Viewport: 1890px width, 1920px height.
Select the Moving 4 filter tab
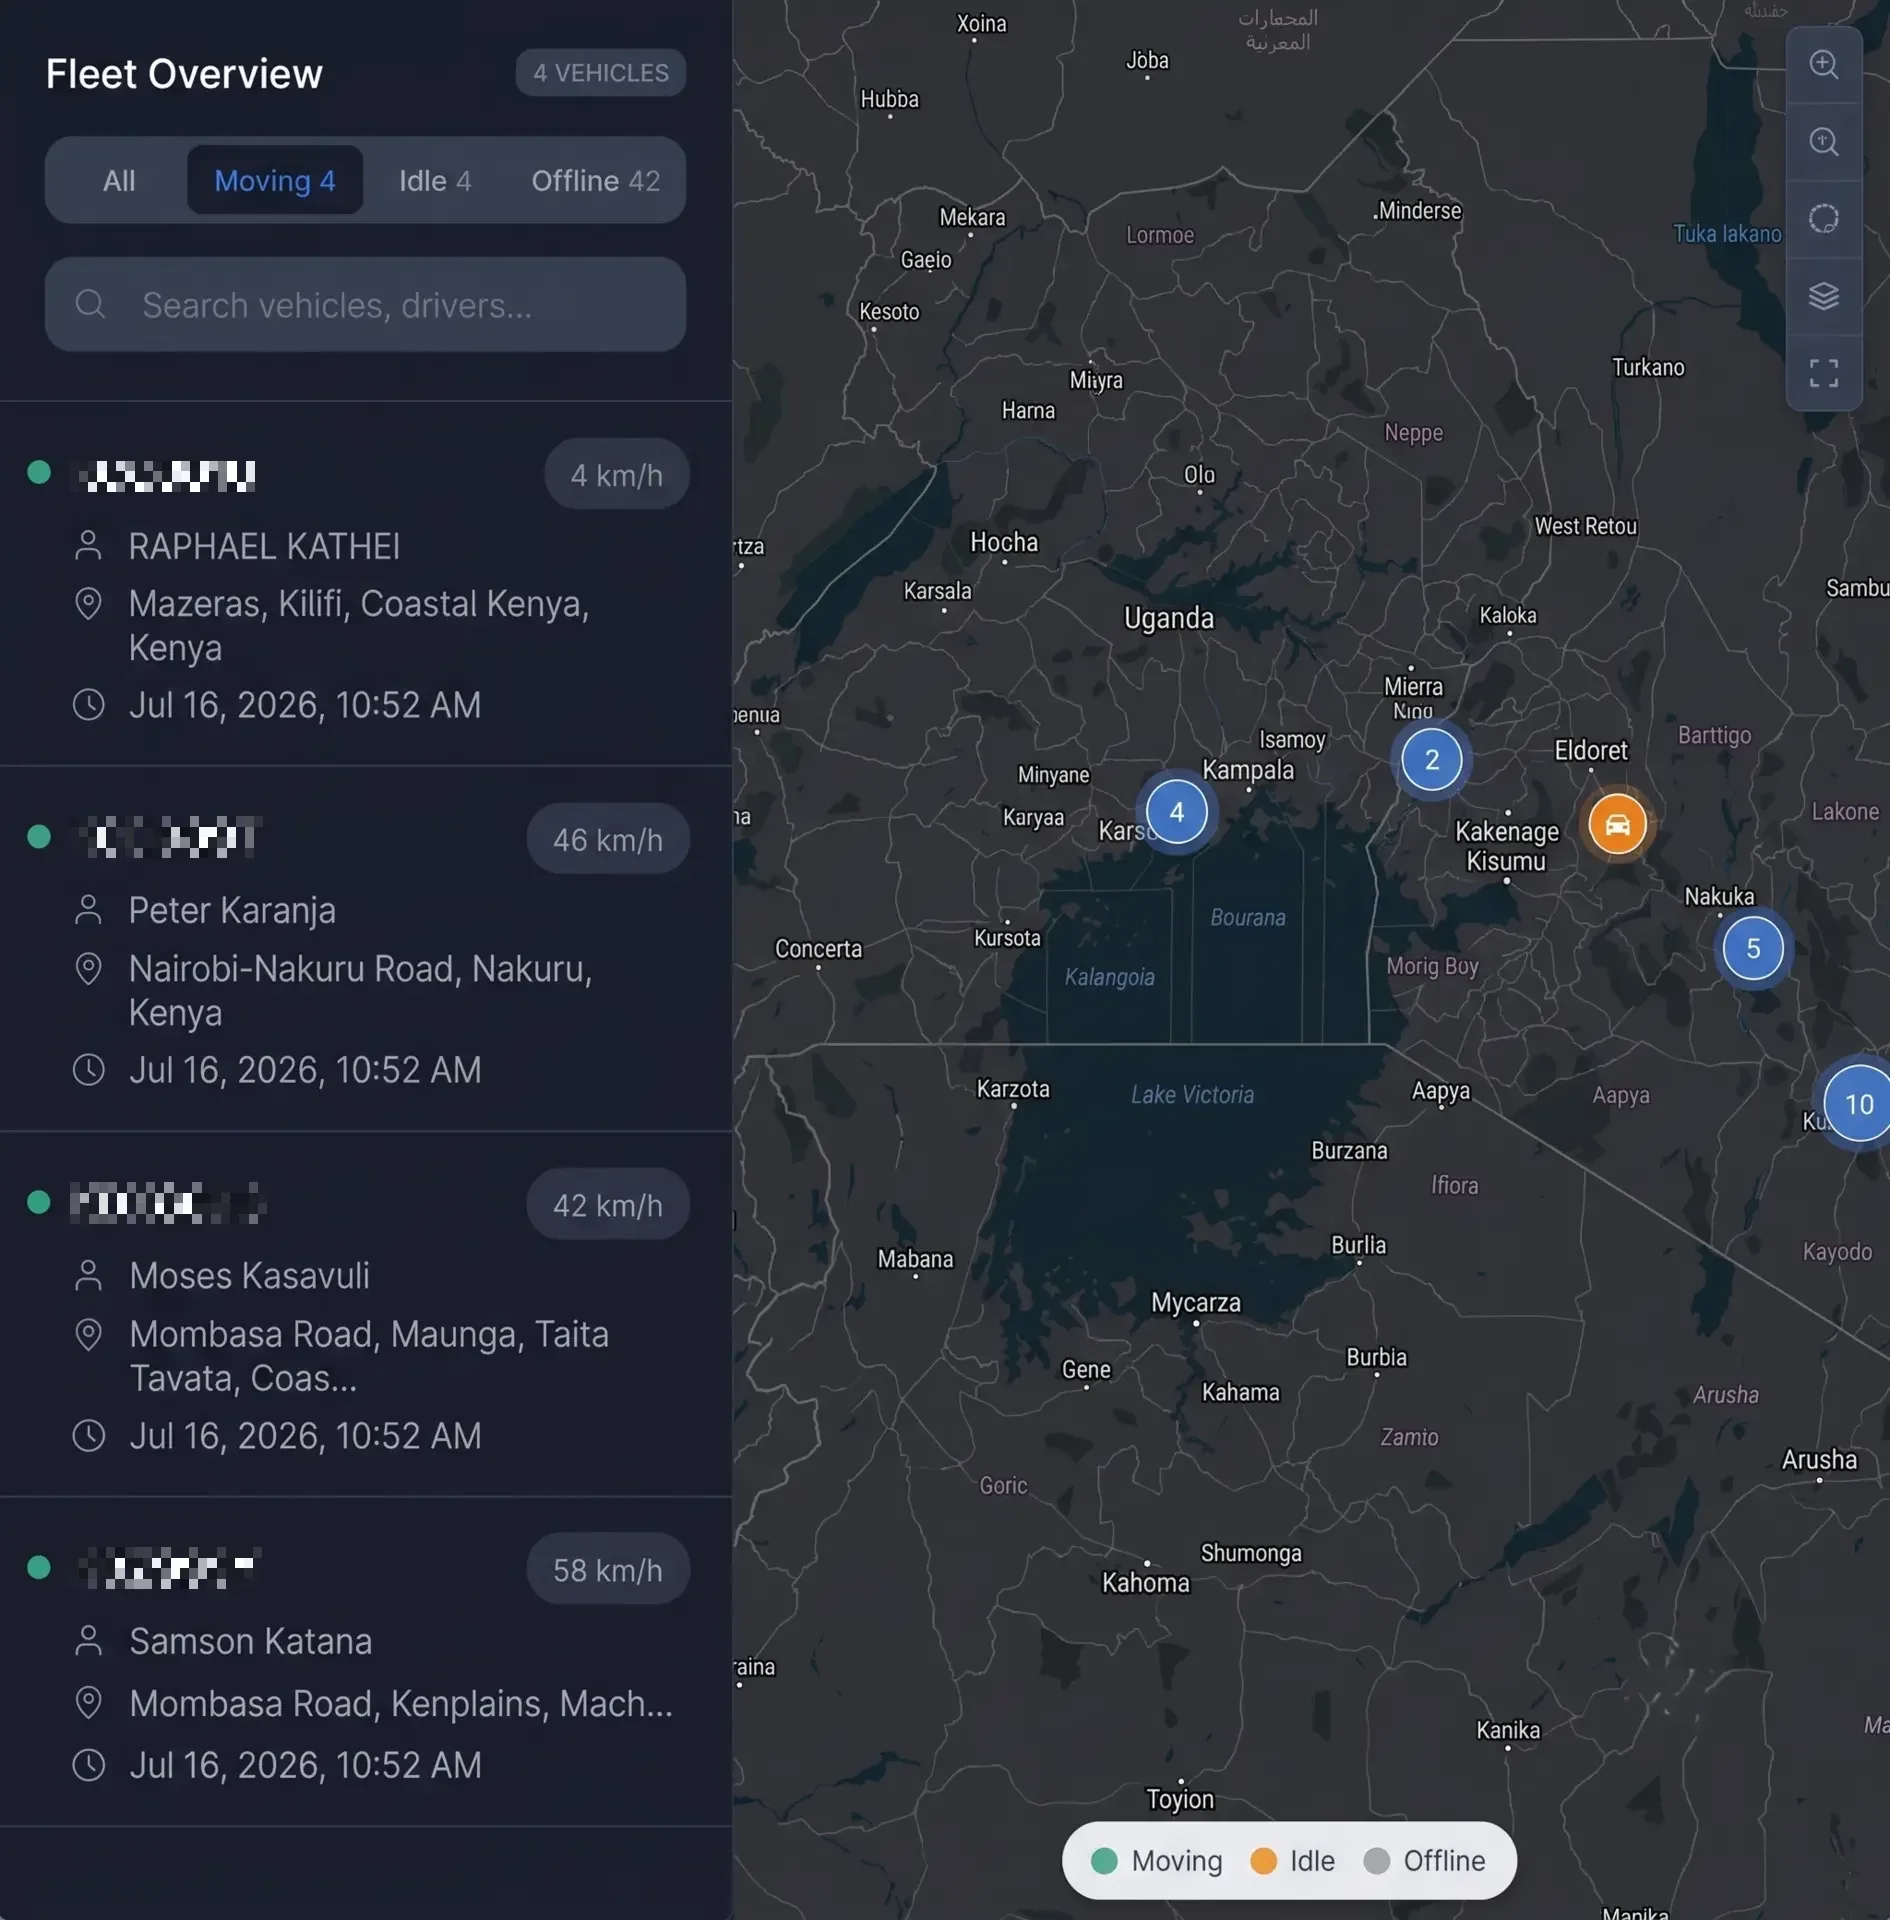pyautogui.click(x=275, y=181)
